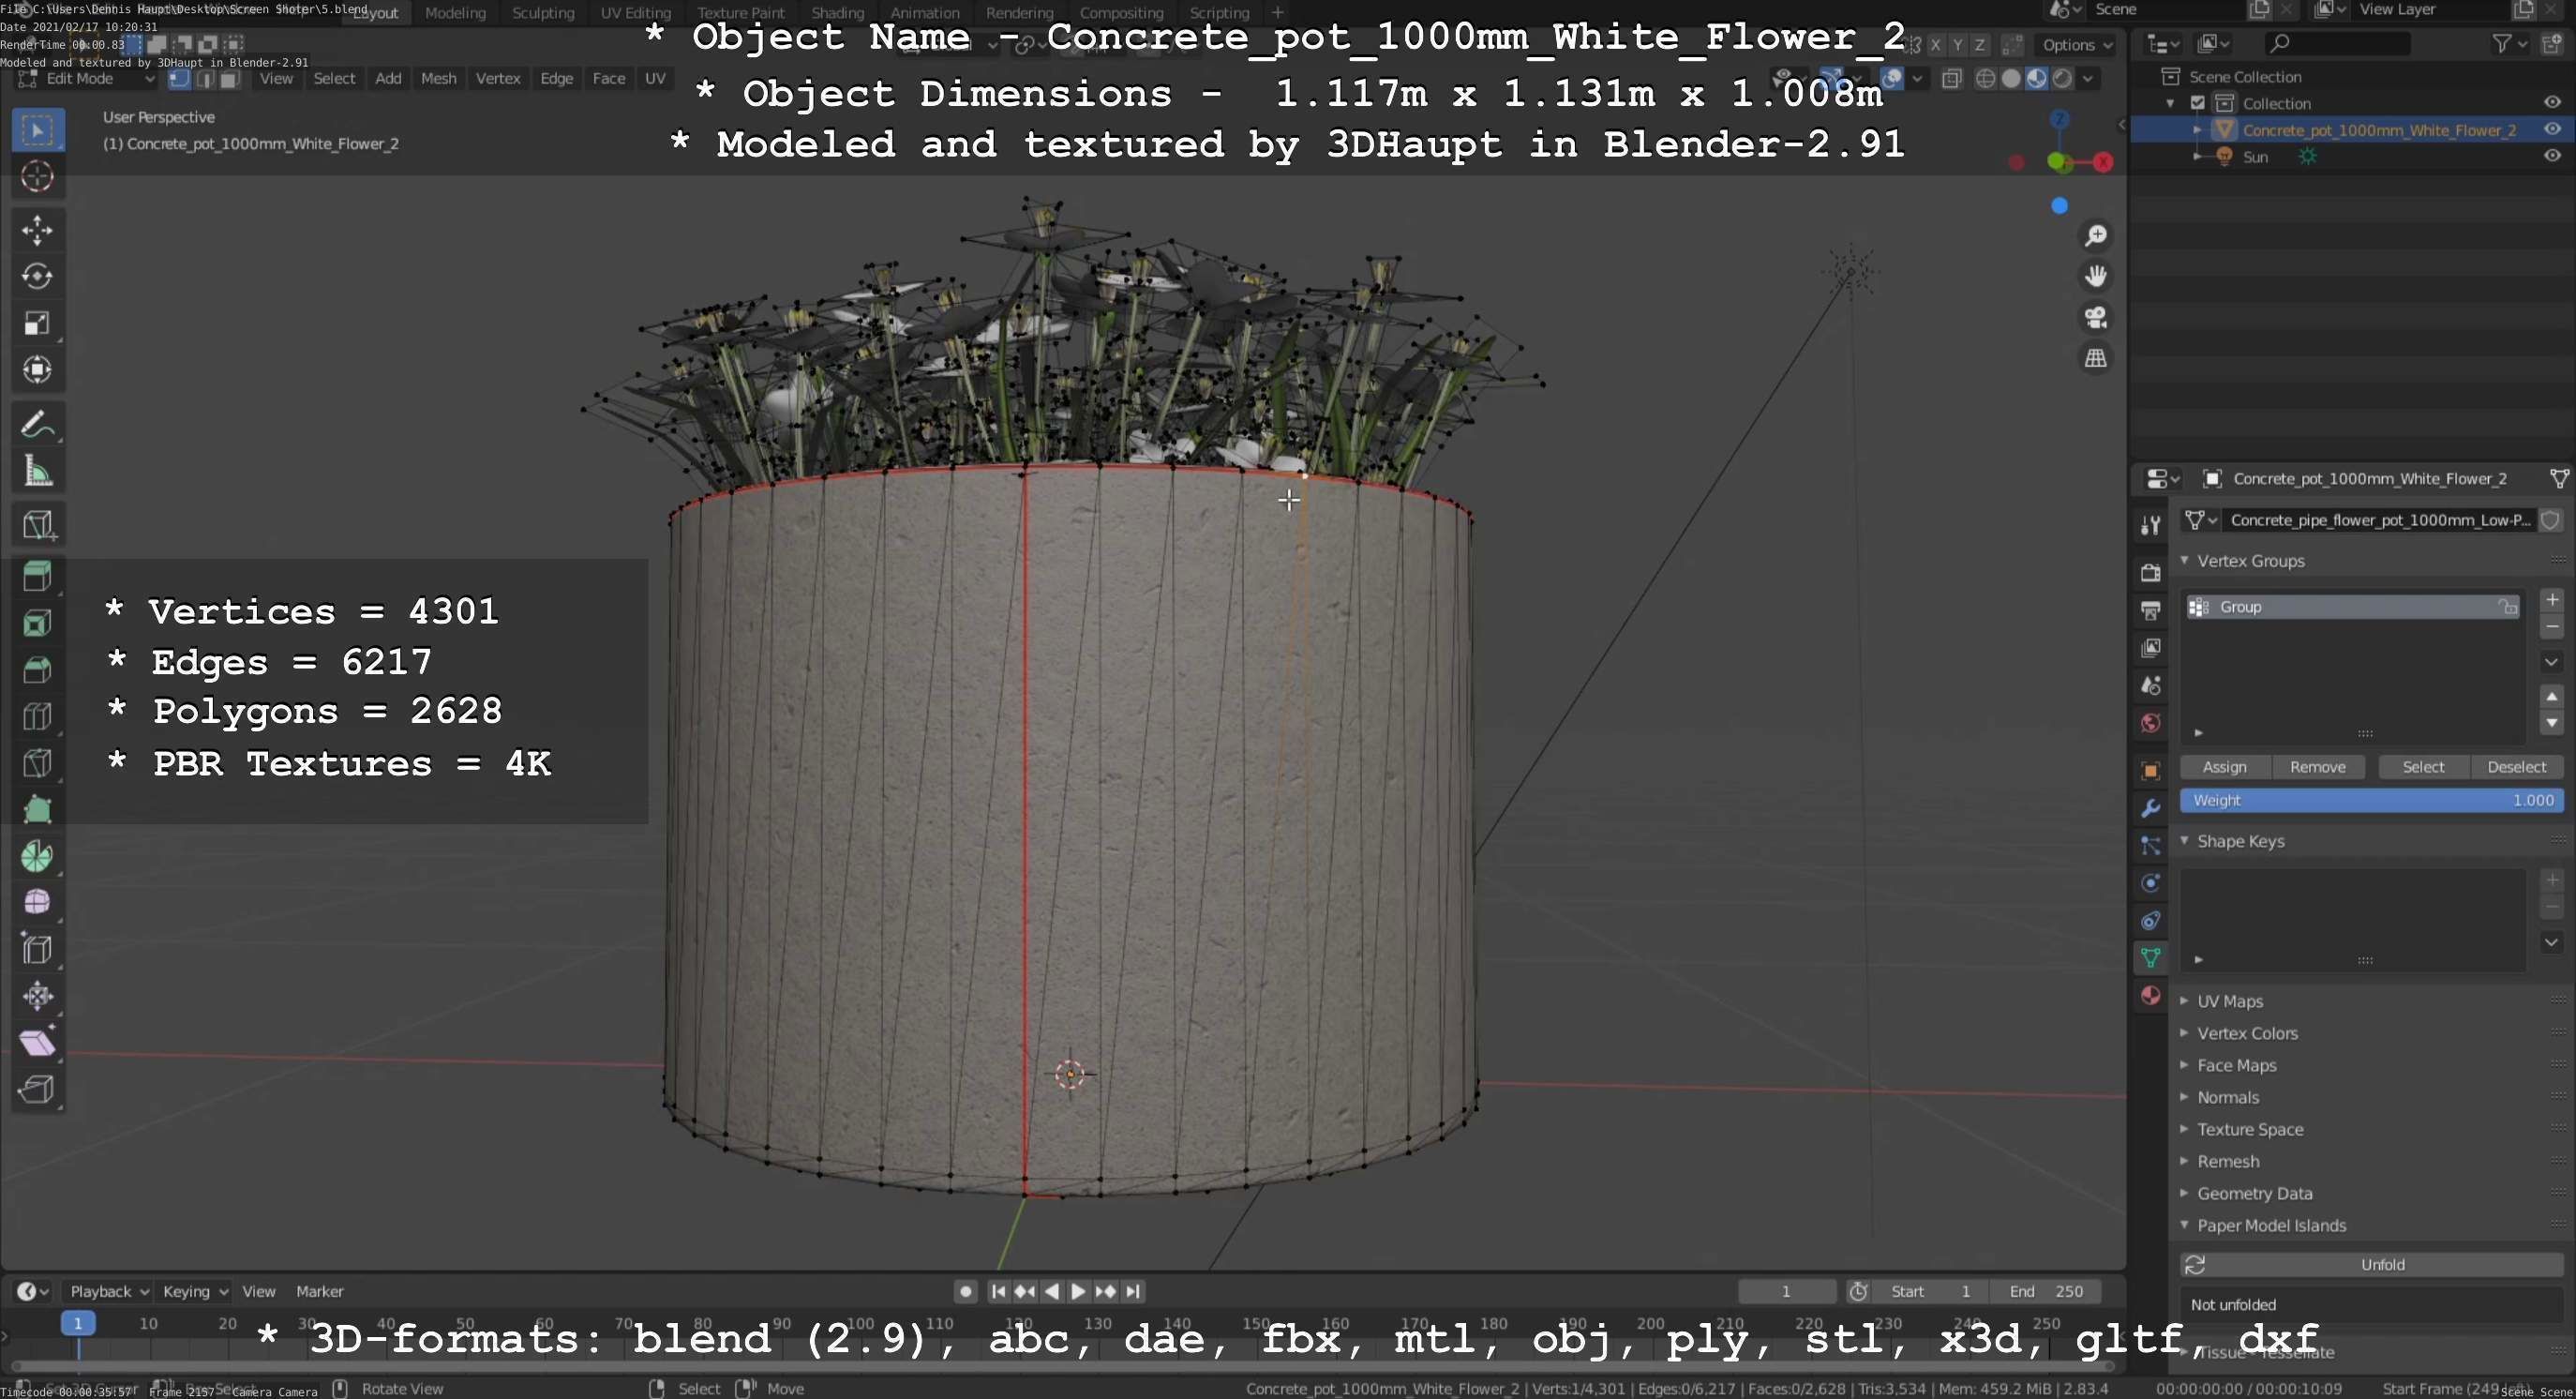This screenshot has width=2576, height=1399.
Task: Toggle X-ray display in viewport header
Action: point(1951,79)
